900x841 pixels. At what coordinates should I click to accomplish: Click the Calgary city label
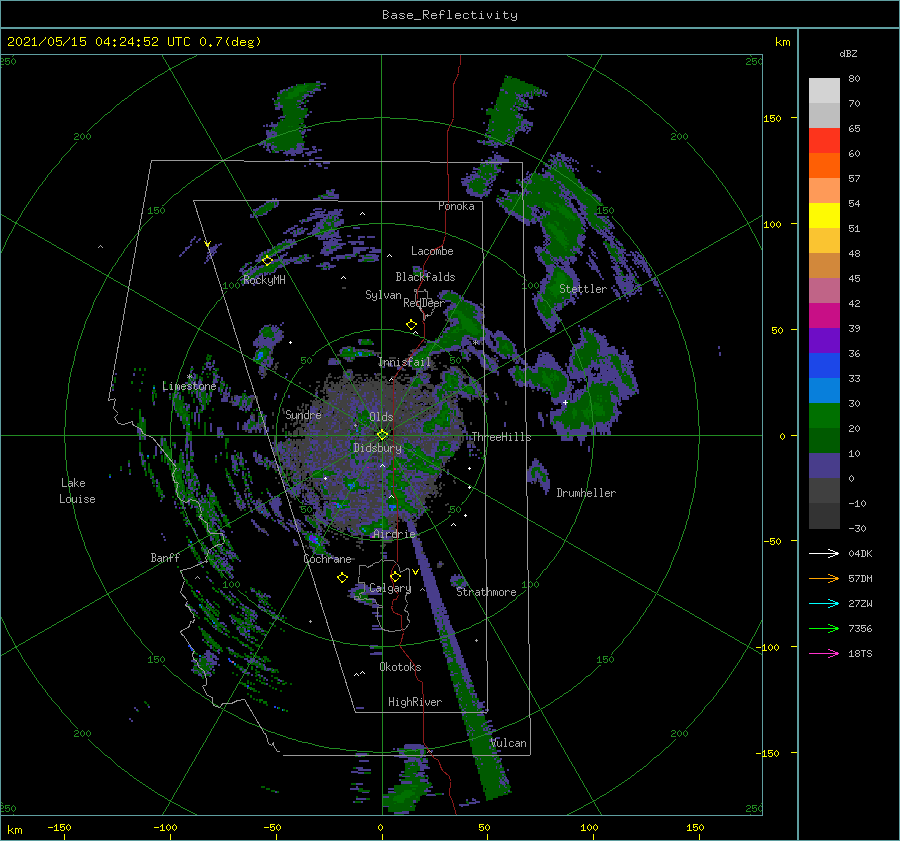coord(390,588)
